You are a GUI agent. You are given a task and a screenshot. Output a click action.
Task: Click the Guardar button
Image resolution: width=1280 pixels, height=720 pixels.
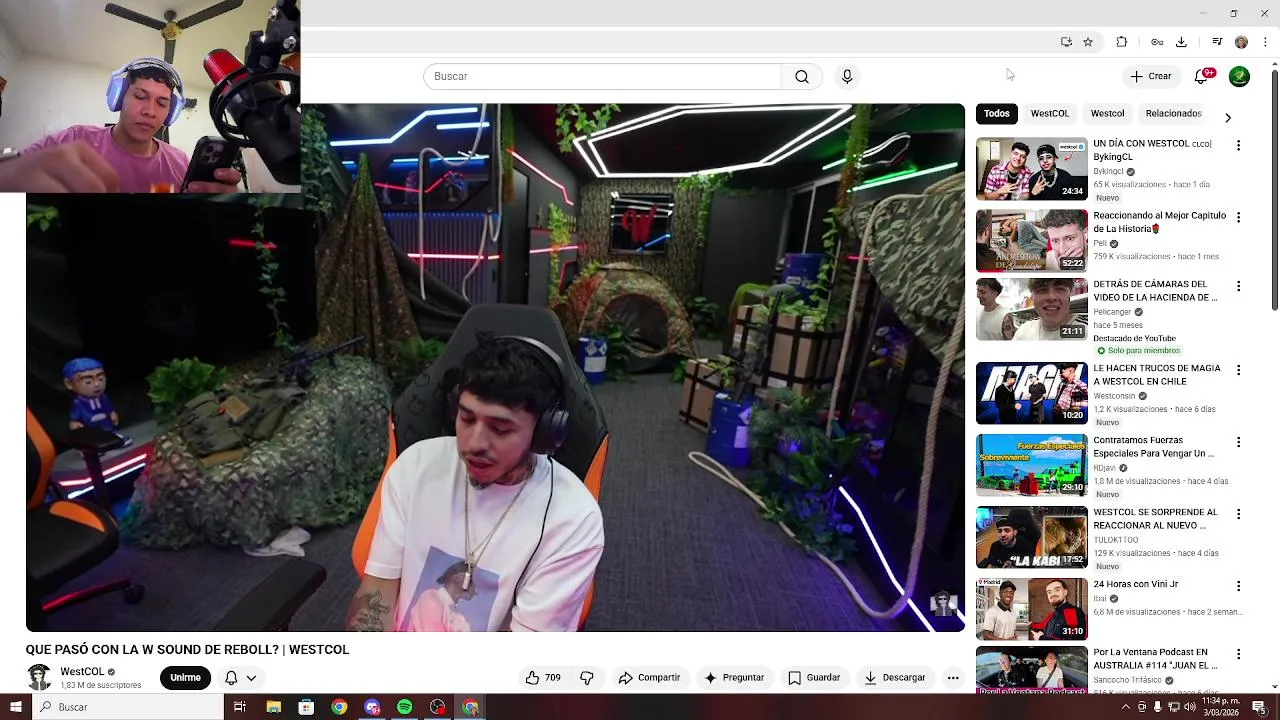click(814, 678)
